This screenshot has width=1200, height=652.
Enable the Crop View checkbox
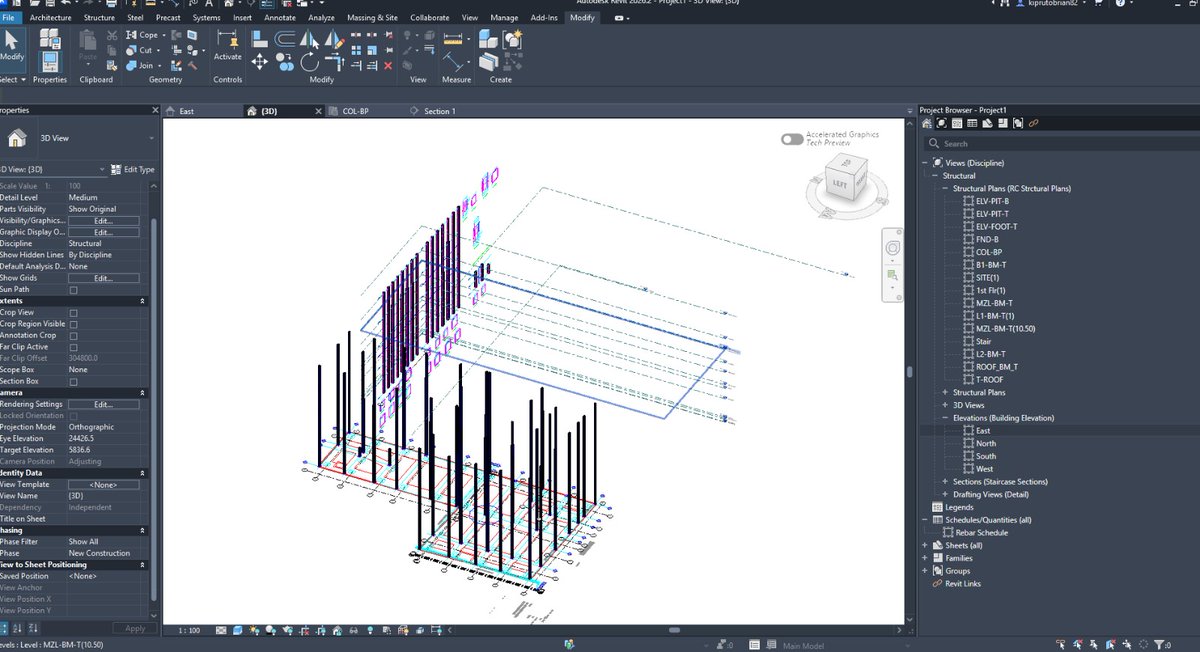pos(73,313)
